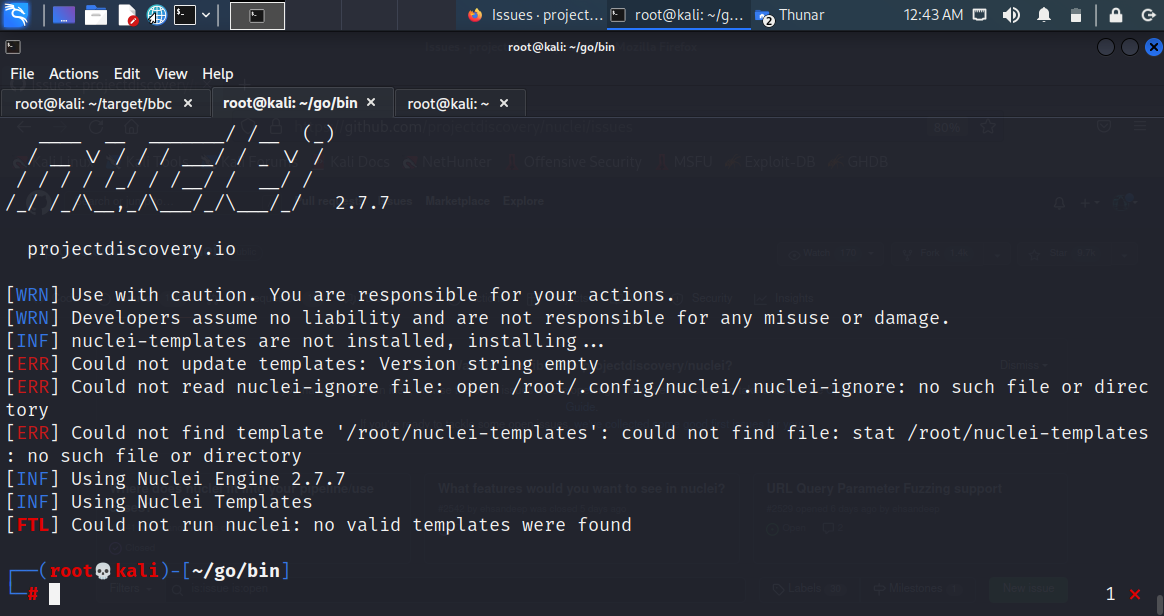Screen dimensions: 1164x616
Task: Close the ~/go/bin tab
Action: click(371, 102)
